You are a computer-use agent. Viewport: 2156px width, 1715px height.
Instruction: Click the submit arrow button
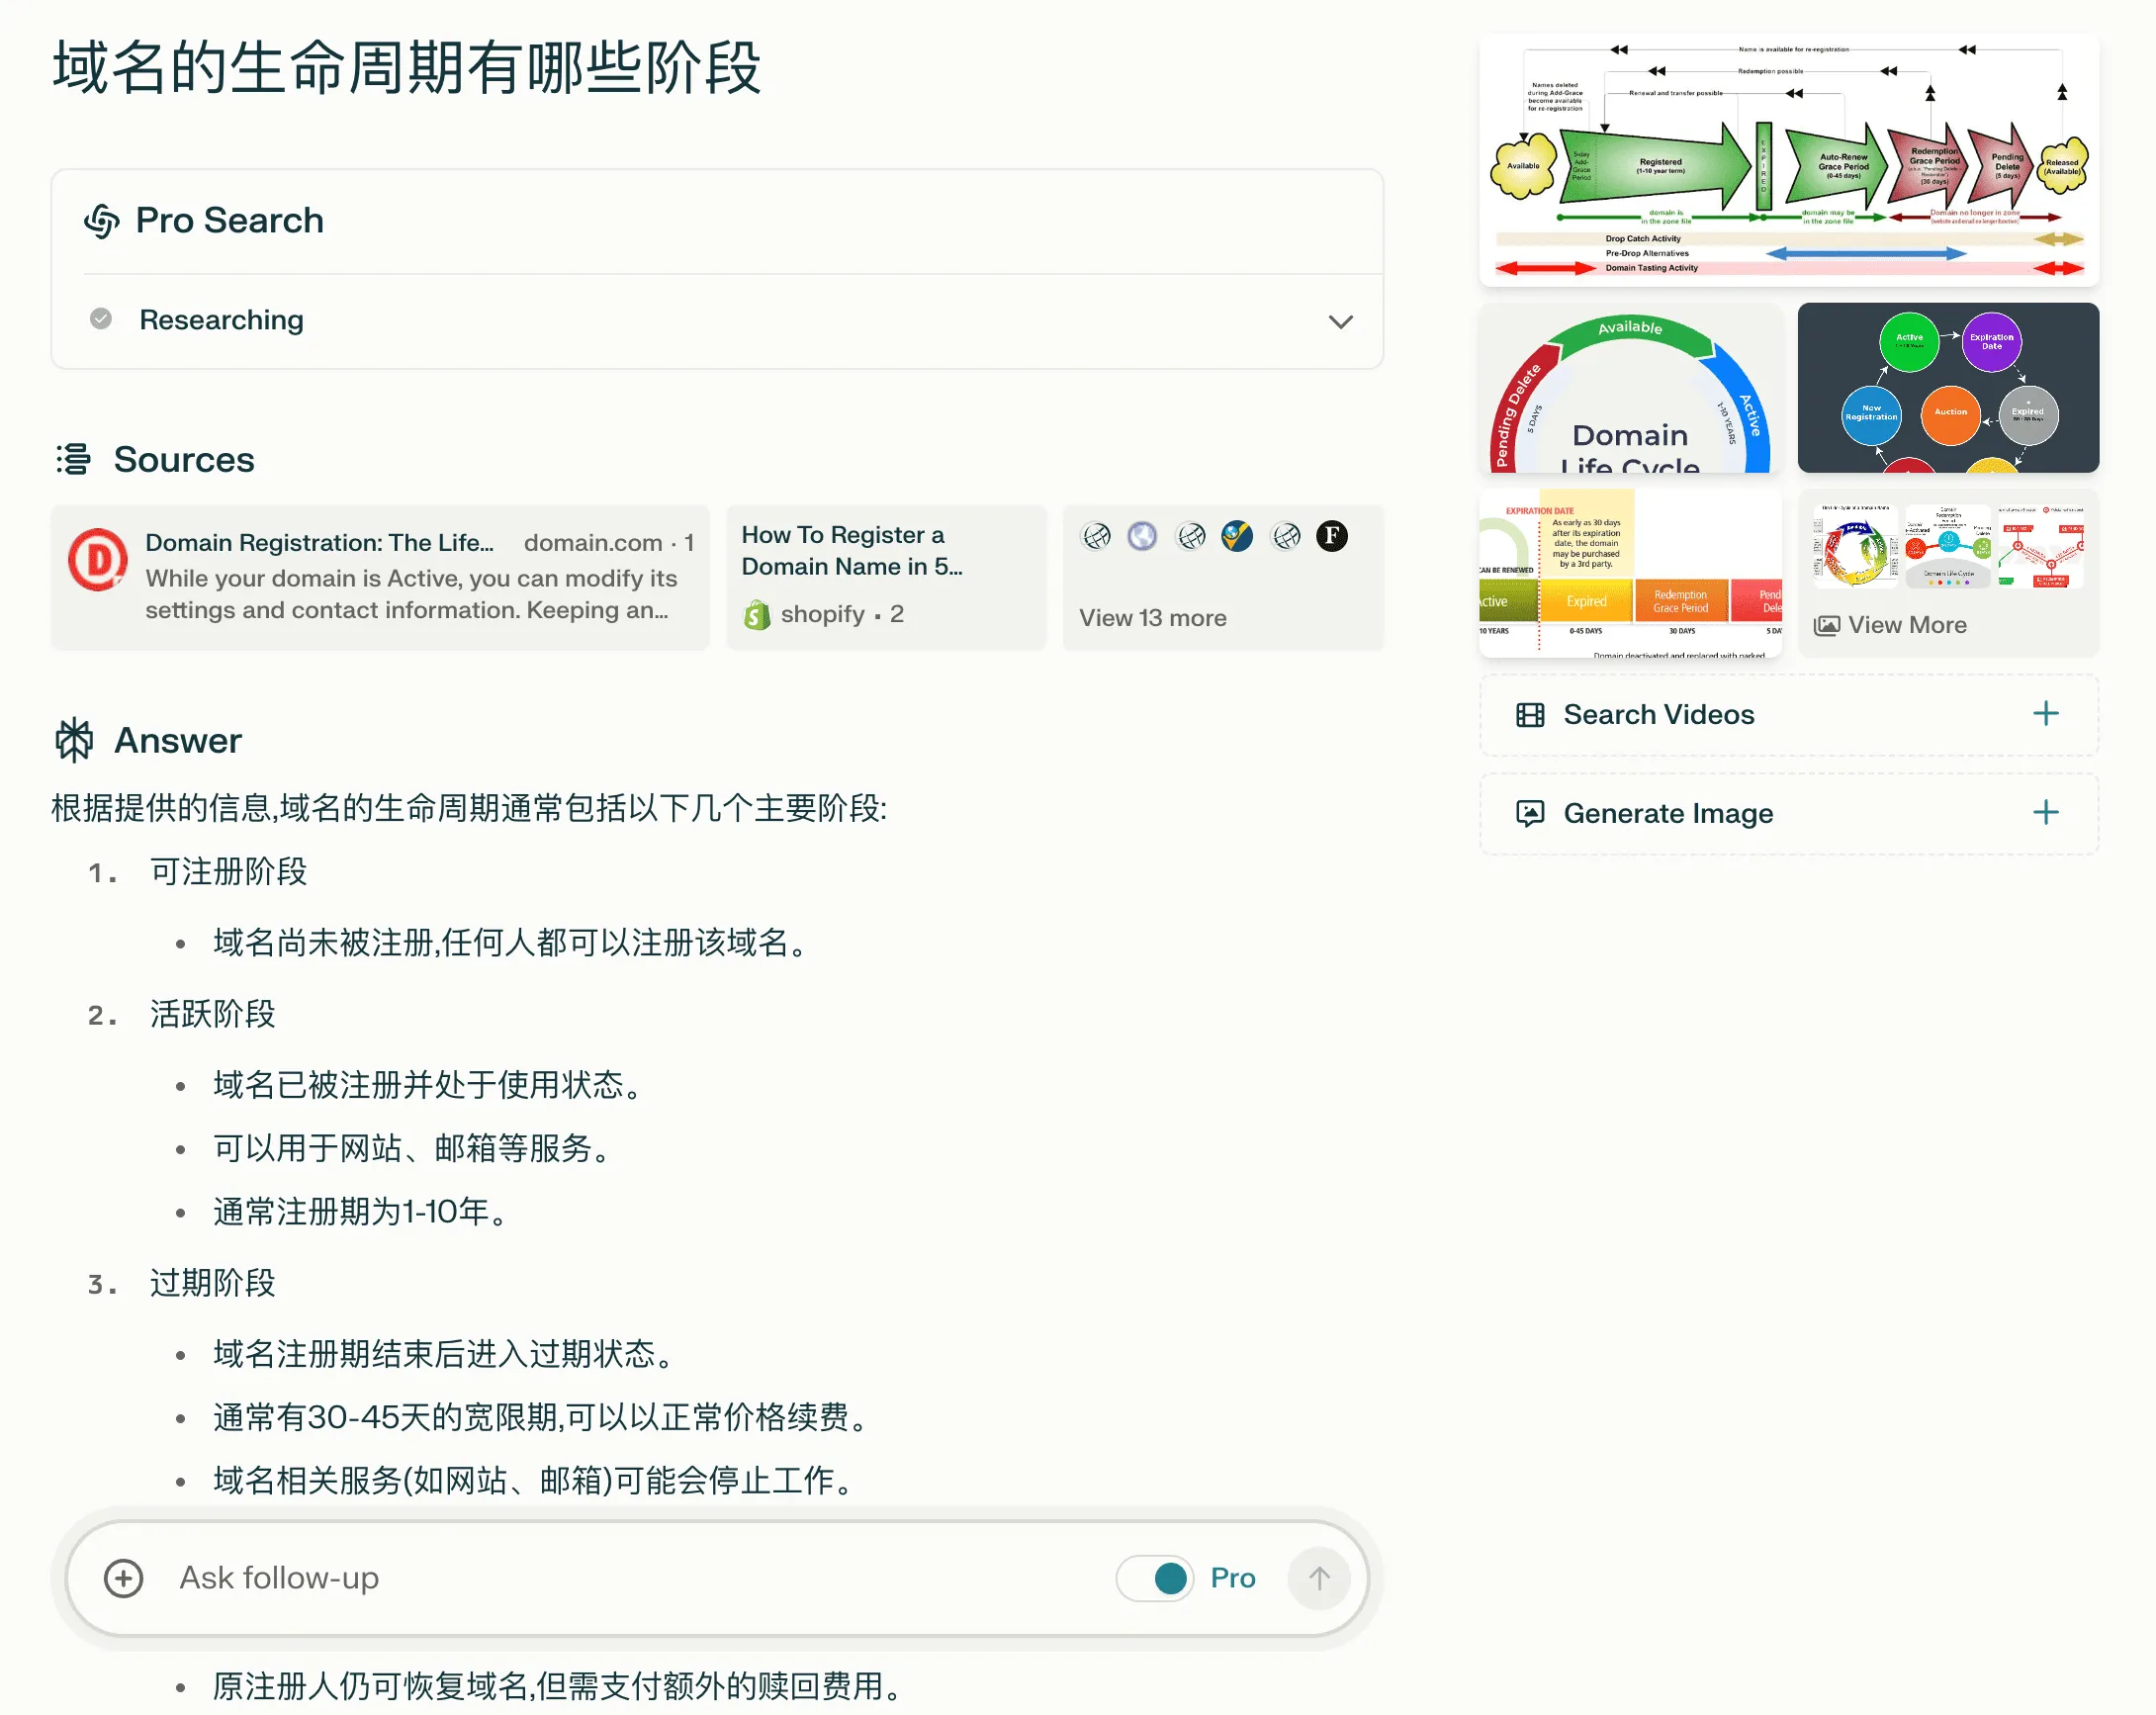(x=1319, y=1578)
